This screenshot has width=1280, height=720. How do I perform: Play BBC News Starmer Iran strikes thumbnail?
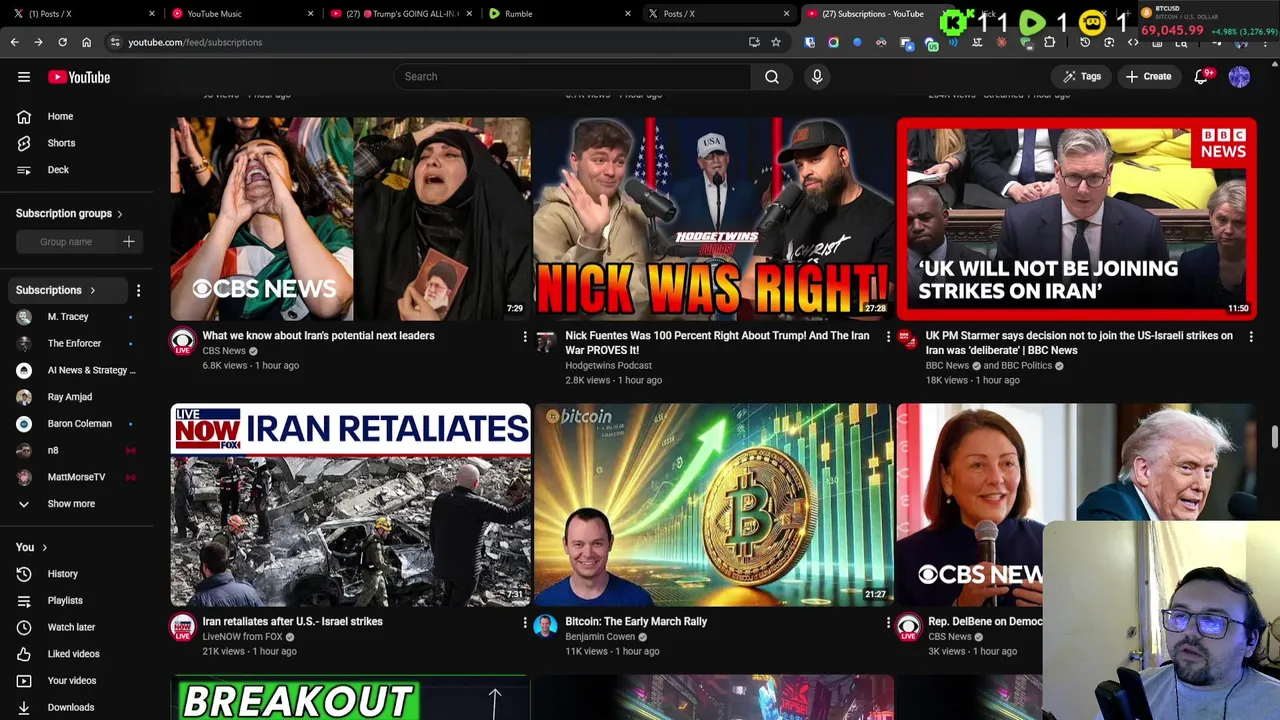(1076, 219)
